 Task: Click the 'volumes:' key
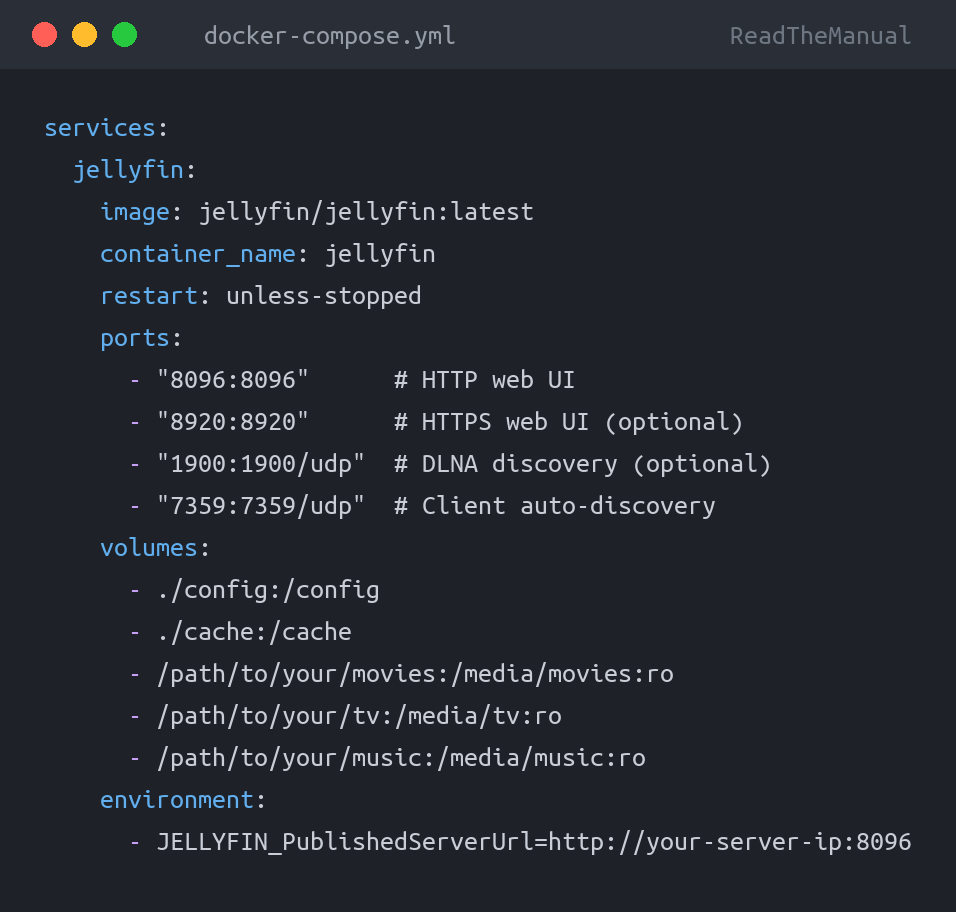pyautogui.click(x=155, y=548)
